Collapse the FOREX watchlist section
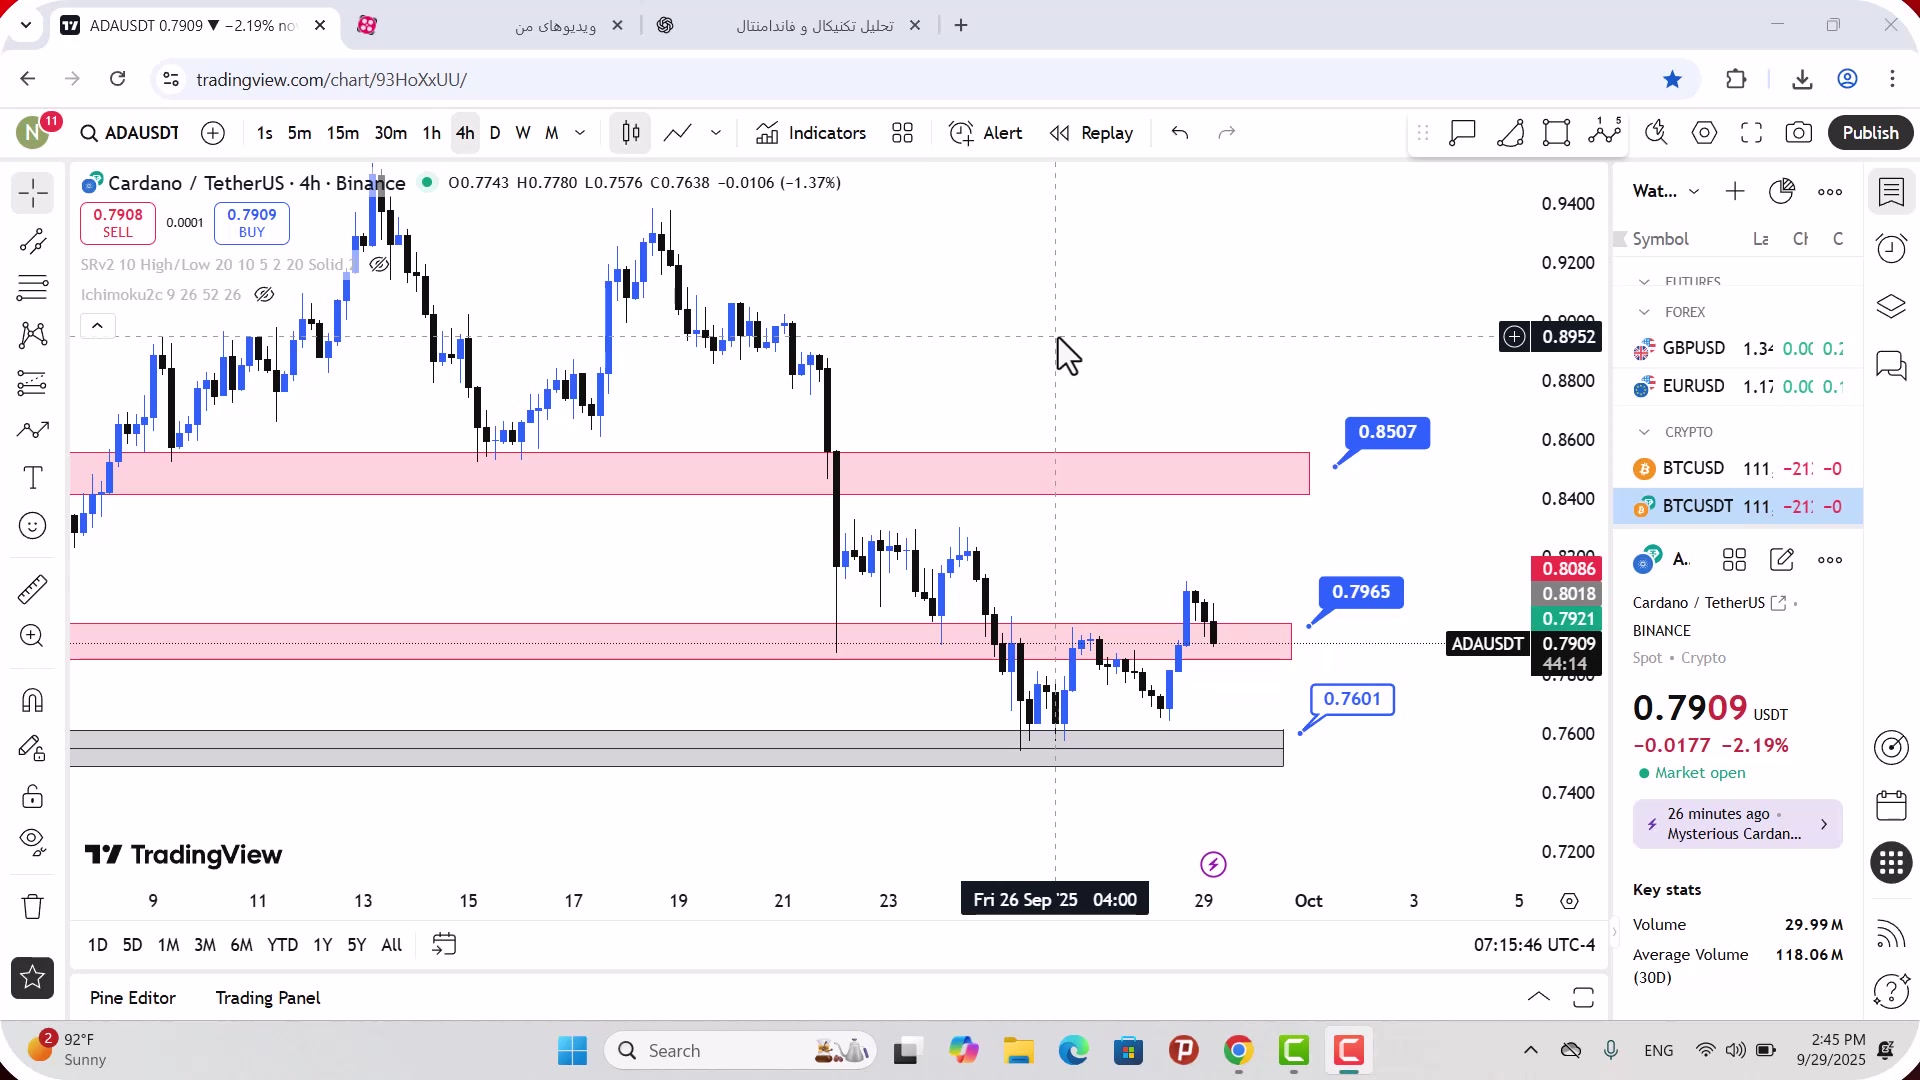This screenshot has height=1080, width=1920. pyautogui.click(x=1645, y=313)
